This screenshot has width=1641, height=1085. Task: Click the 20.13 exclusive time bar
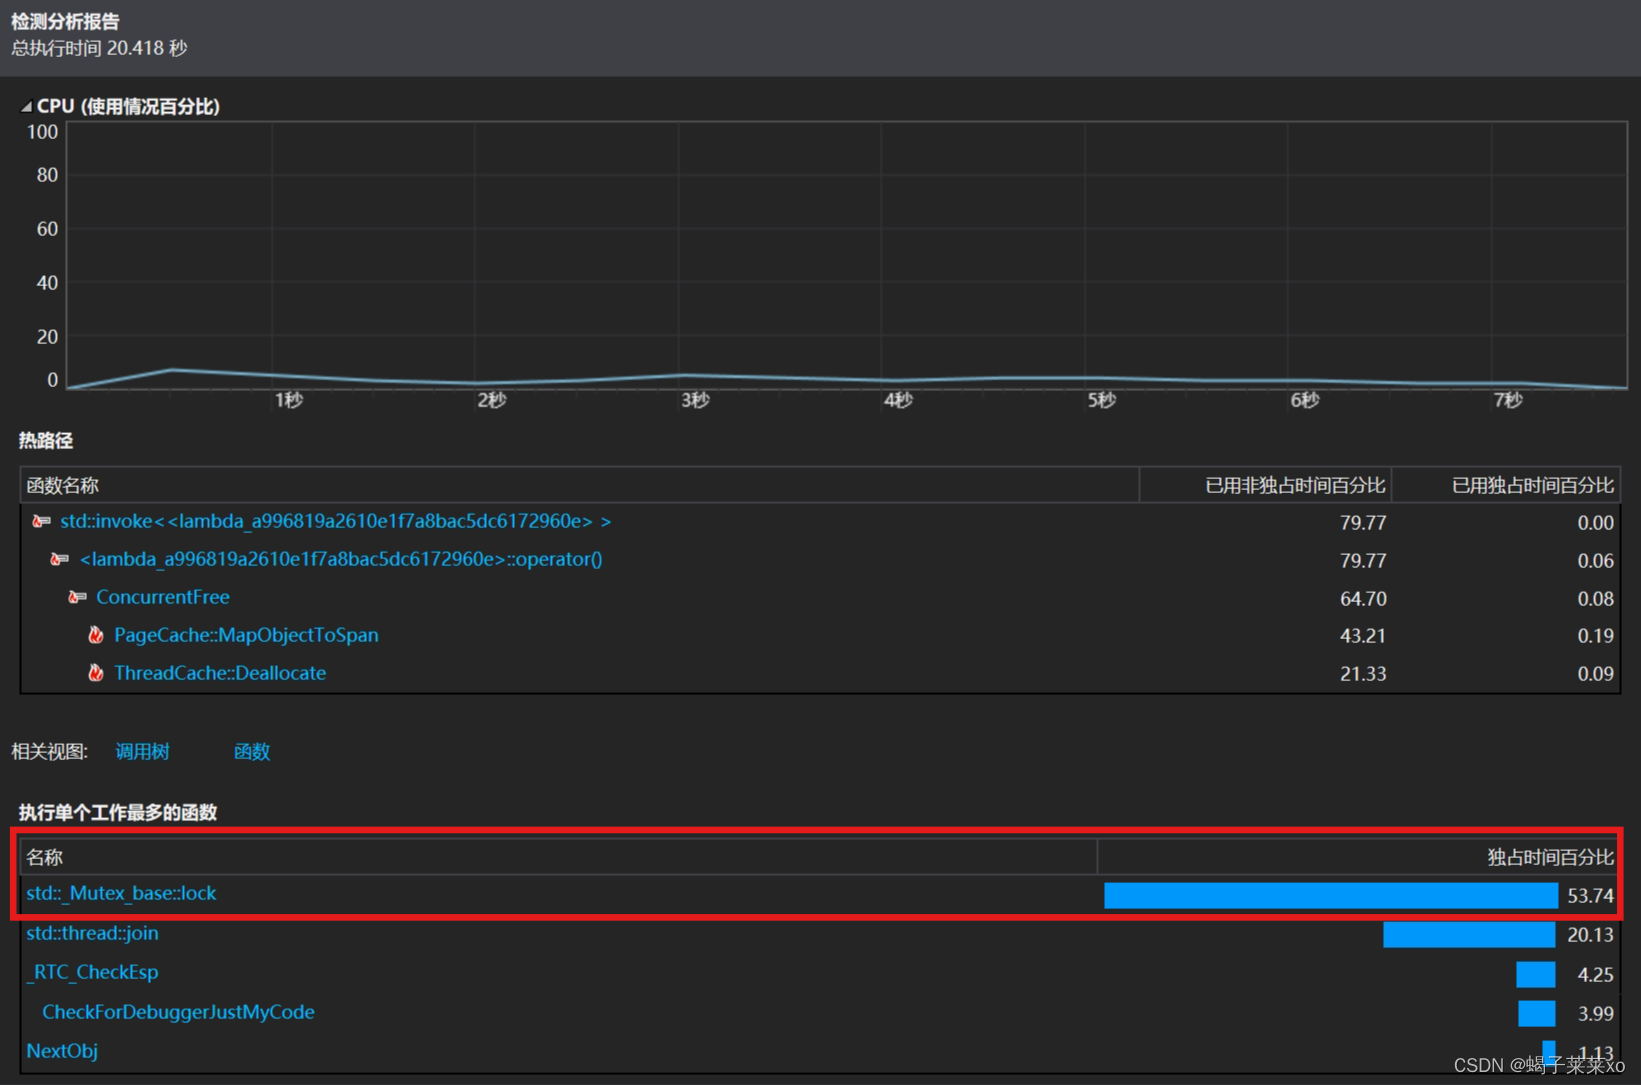(1469, 934)
